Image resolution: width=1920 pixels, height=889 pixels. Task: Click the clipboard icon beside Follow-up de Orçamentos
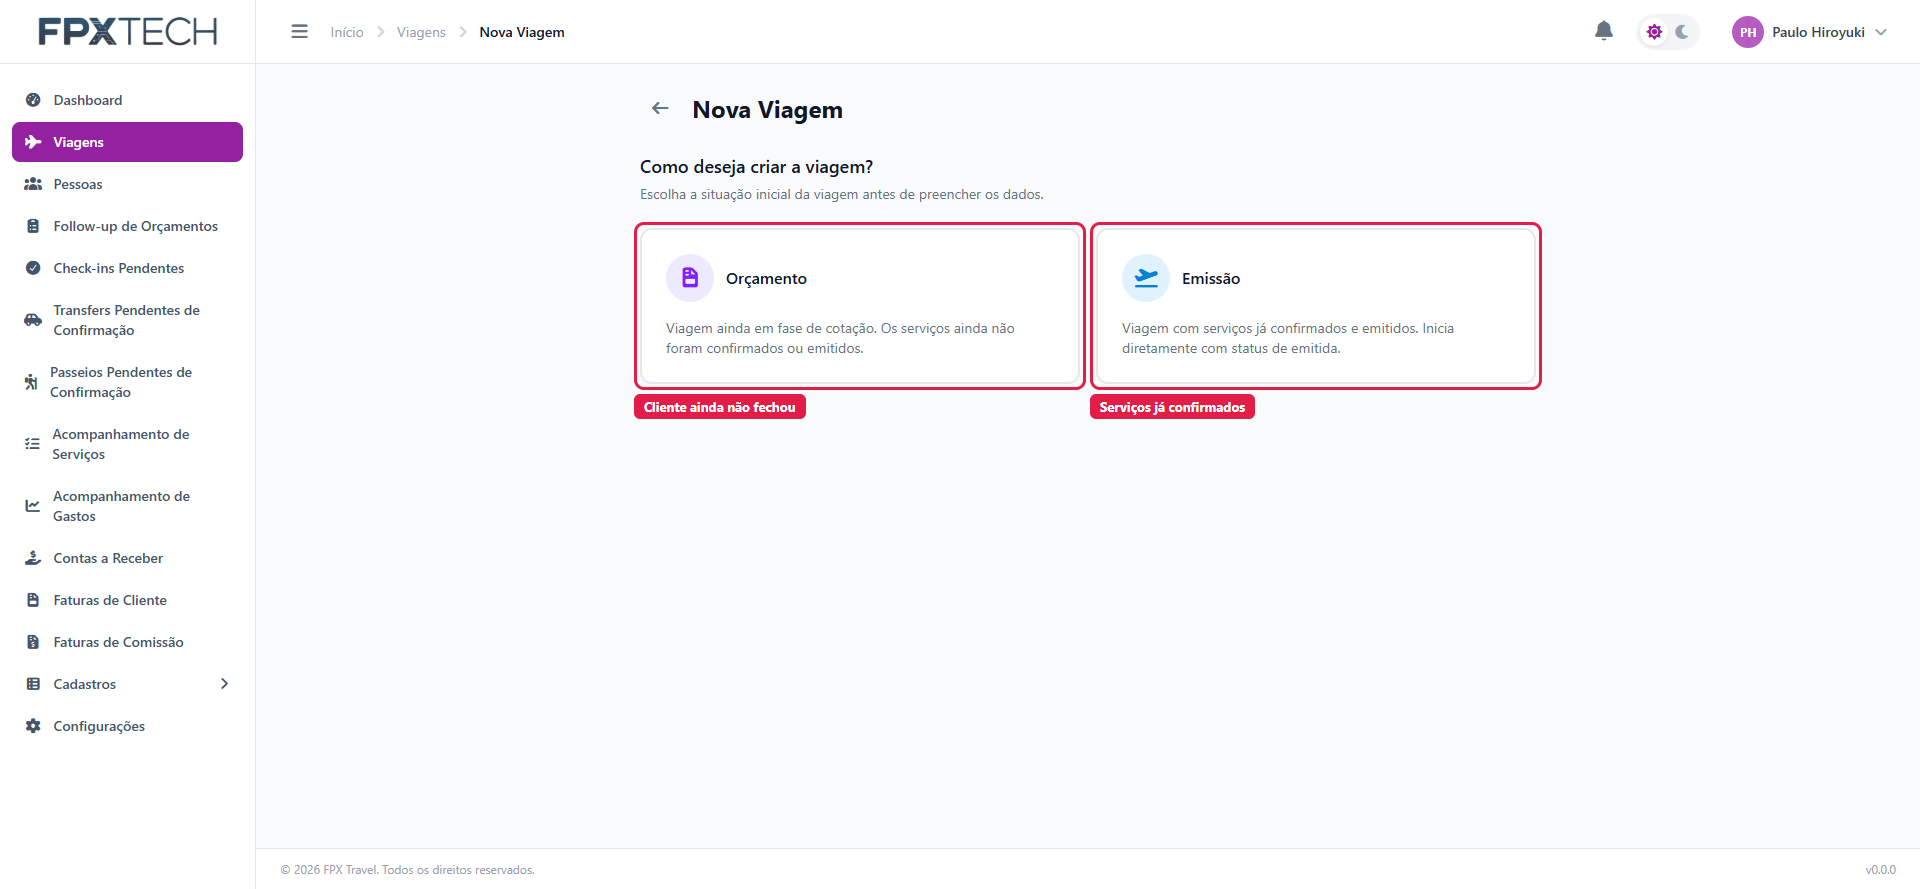[x=33, y=226]
